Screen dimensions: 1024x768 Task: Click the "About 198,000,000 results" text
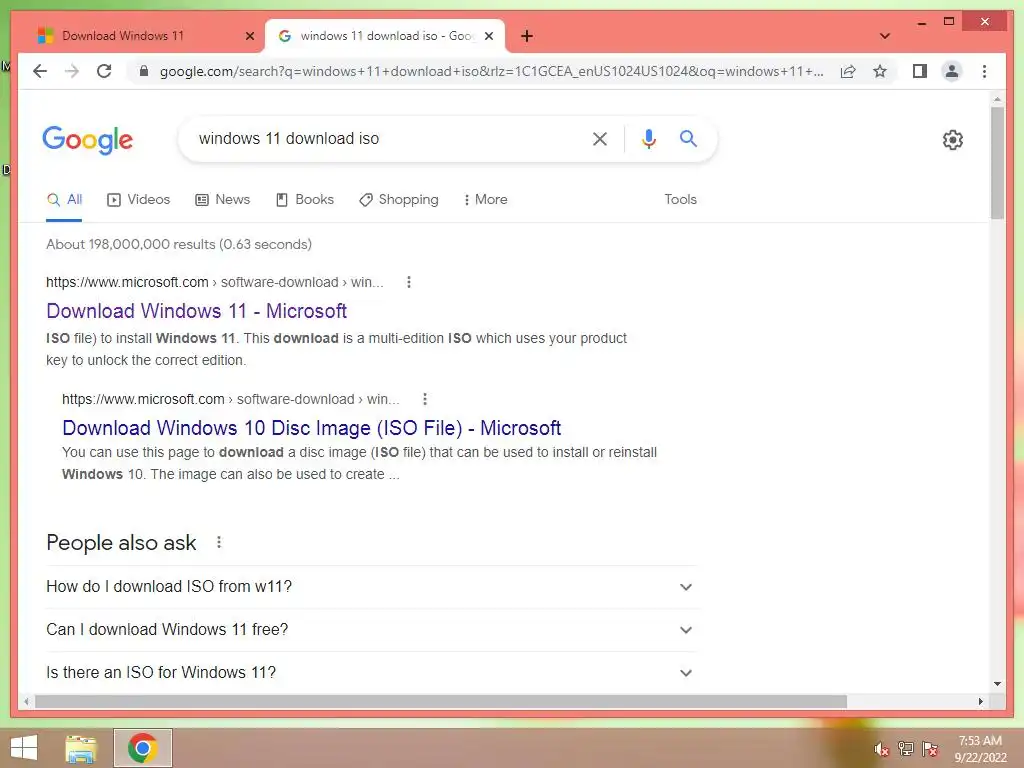179,244
